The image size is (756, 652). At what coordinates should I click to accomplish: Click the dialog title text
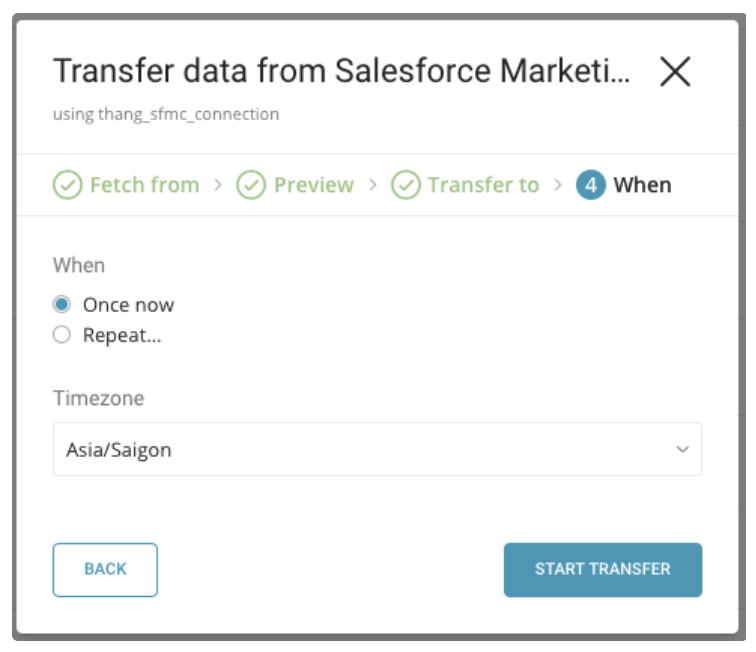pos(342,72)
